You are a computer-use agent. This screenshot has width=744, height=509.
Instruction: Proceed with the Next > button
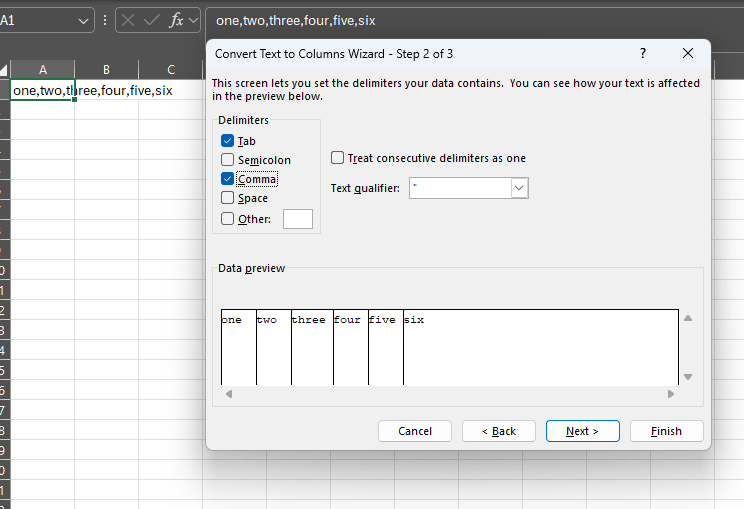coord(583,431)
